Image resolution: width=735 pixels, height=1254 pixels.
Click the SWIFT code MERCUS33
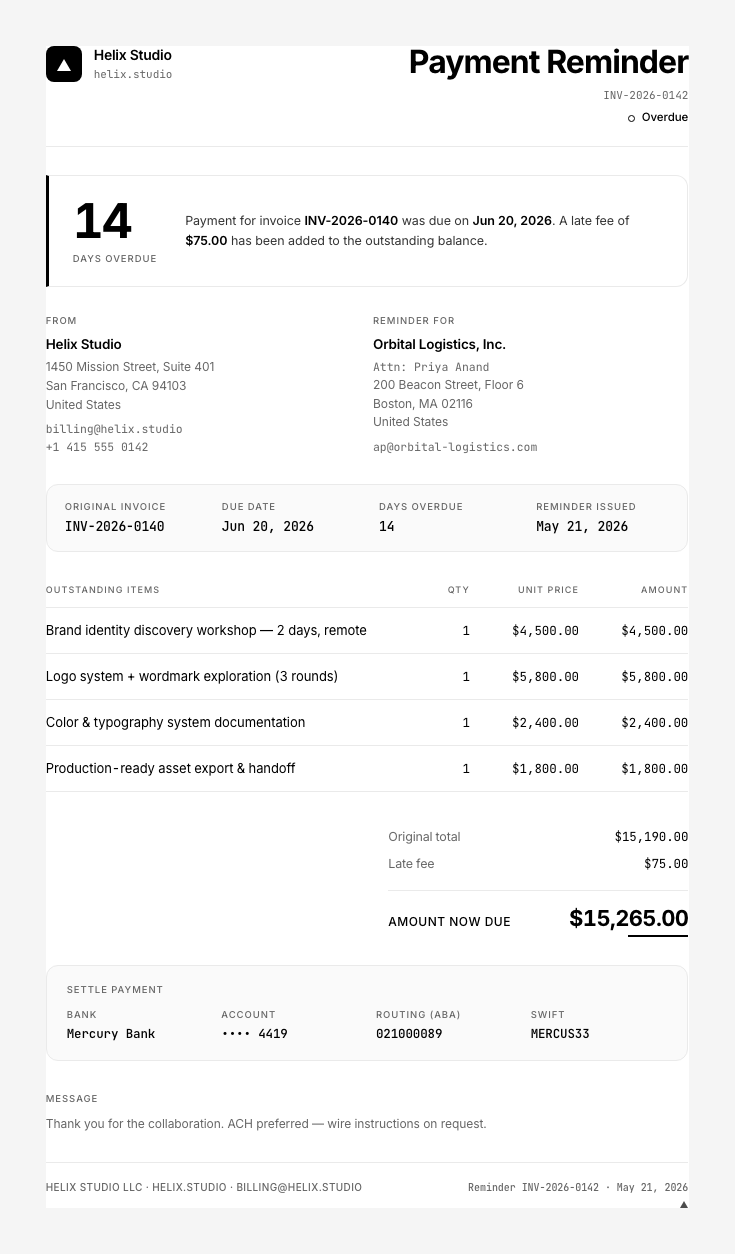click(x=560, y=1034)
